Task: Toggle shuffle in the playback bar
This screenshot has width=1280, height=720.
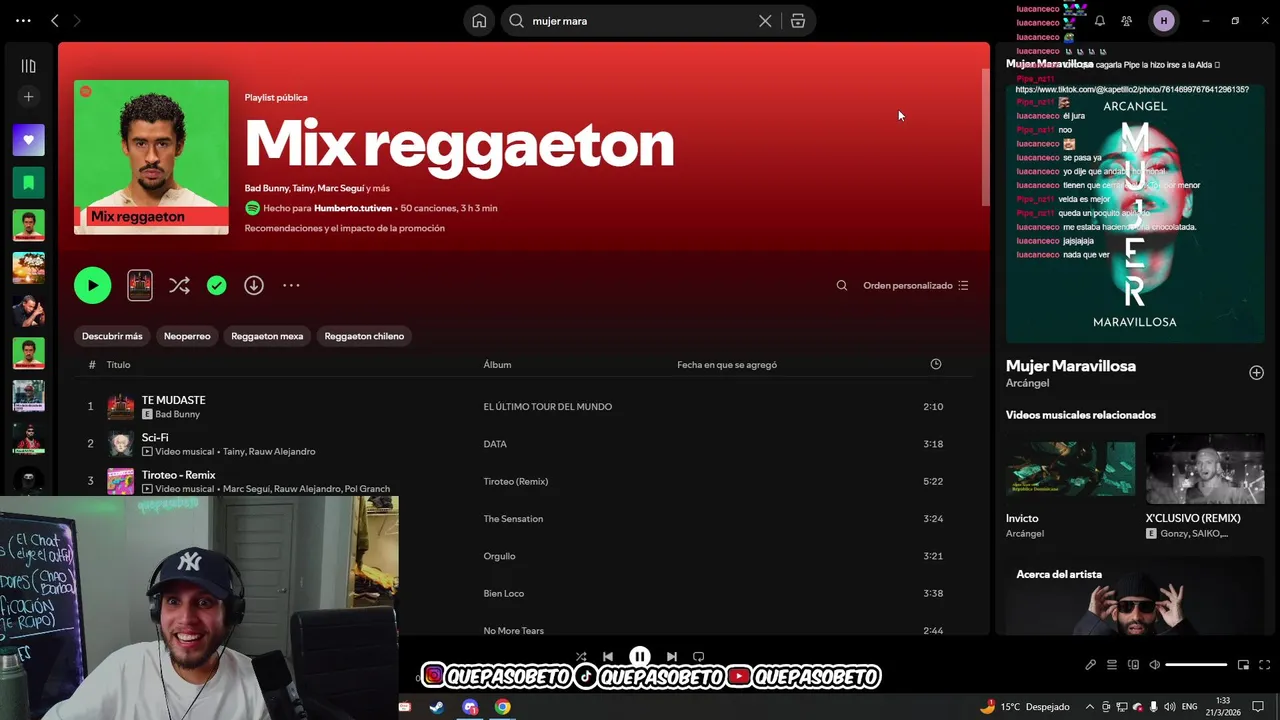Action: point(581,657)
